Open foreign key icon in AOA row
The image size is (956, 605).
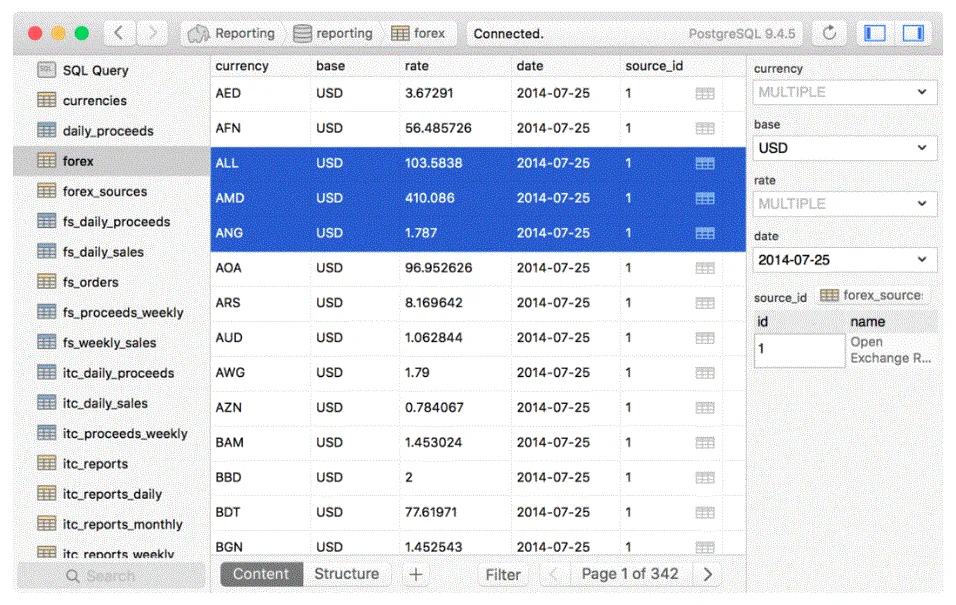pos(705,268)
